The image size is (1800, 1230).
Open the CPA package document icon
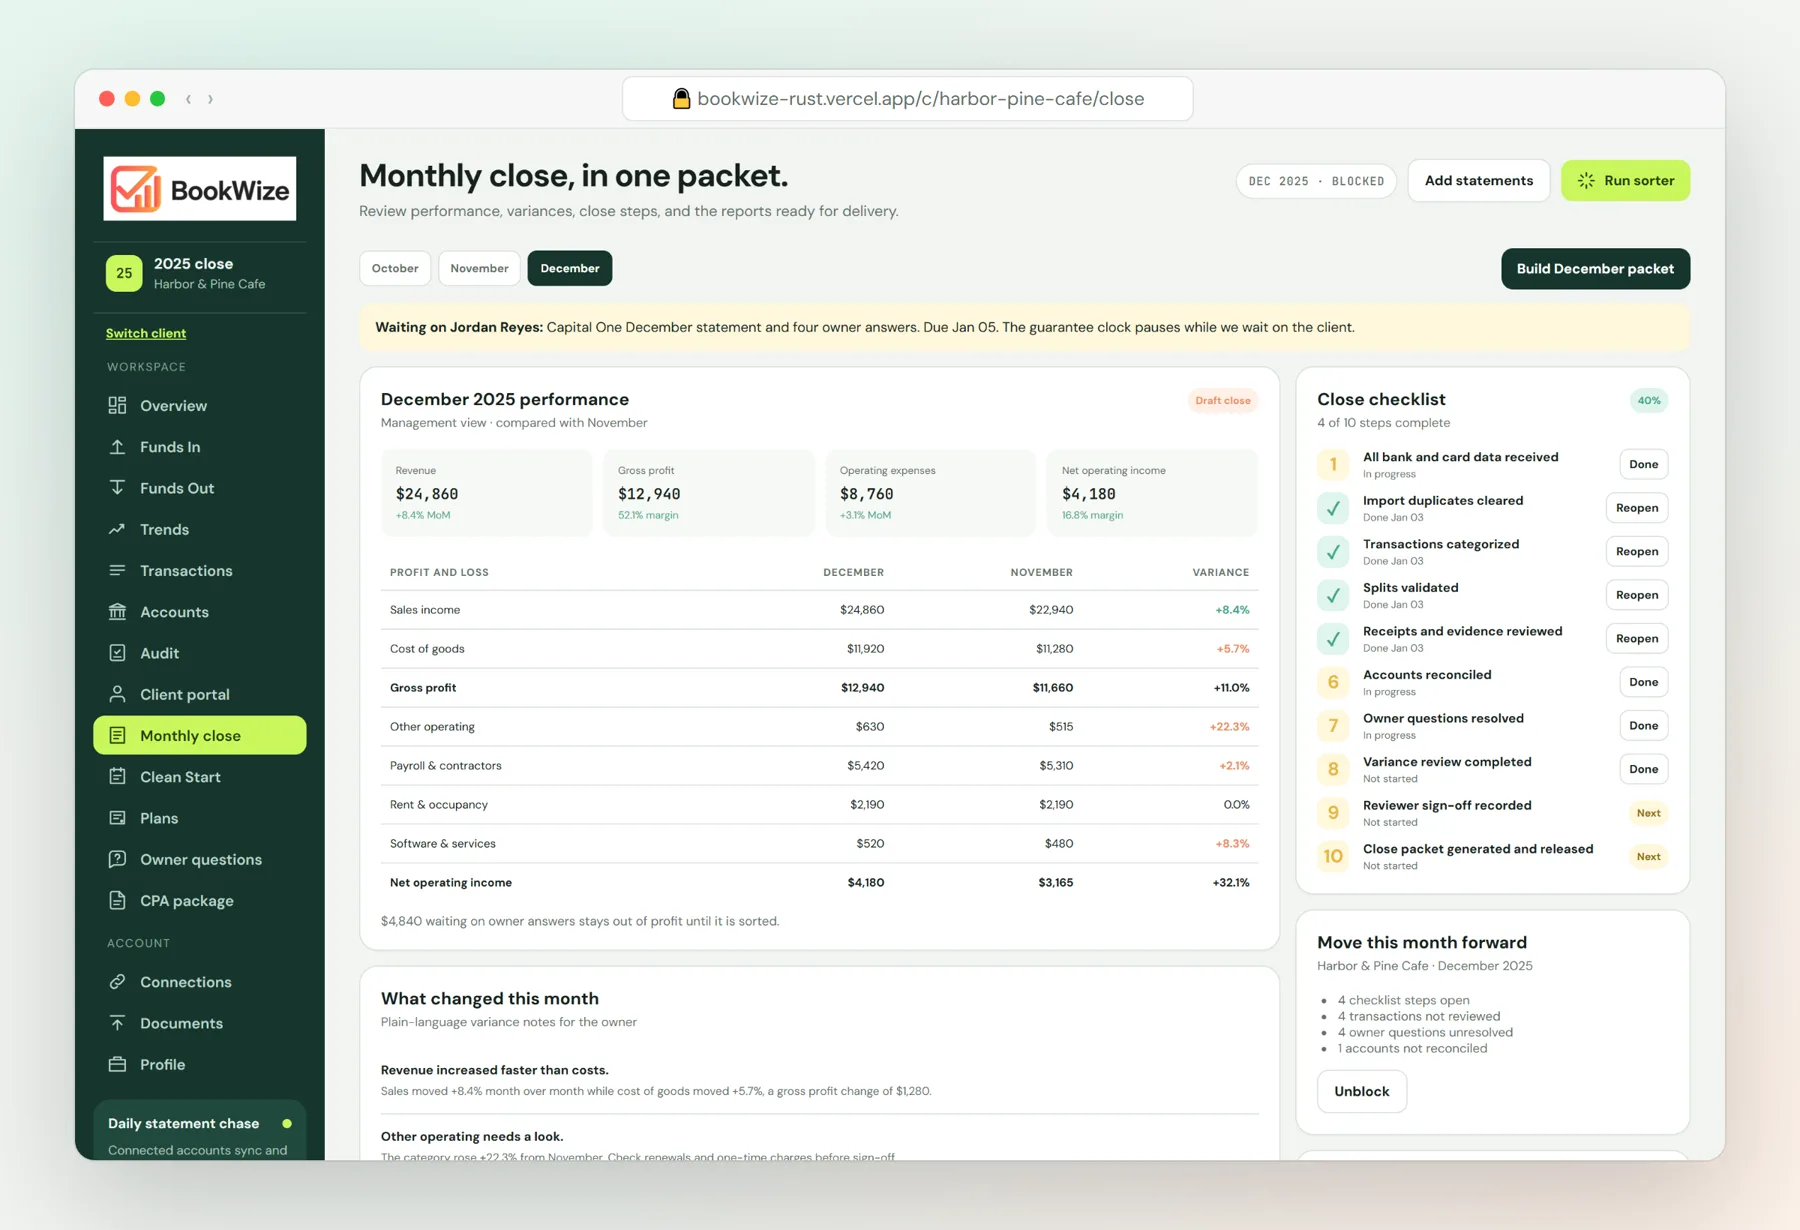tap(117, 900)
